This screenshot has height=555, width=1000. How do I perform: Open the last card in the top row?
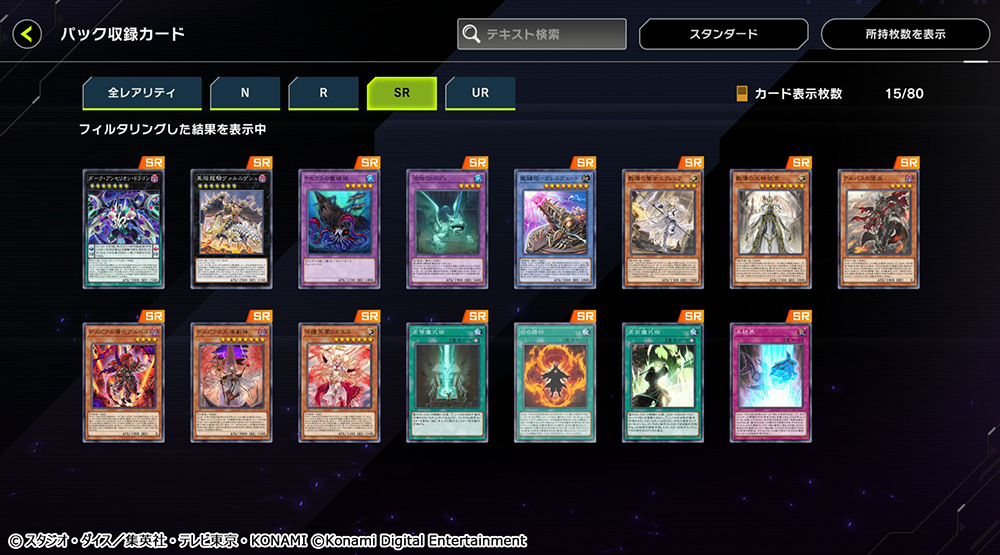point(878,229)
